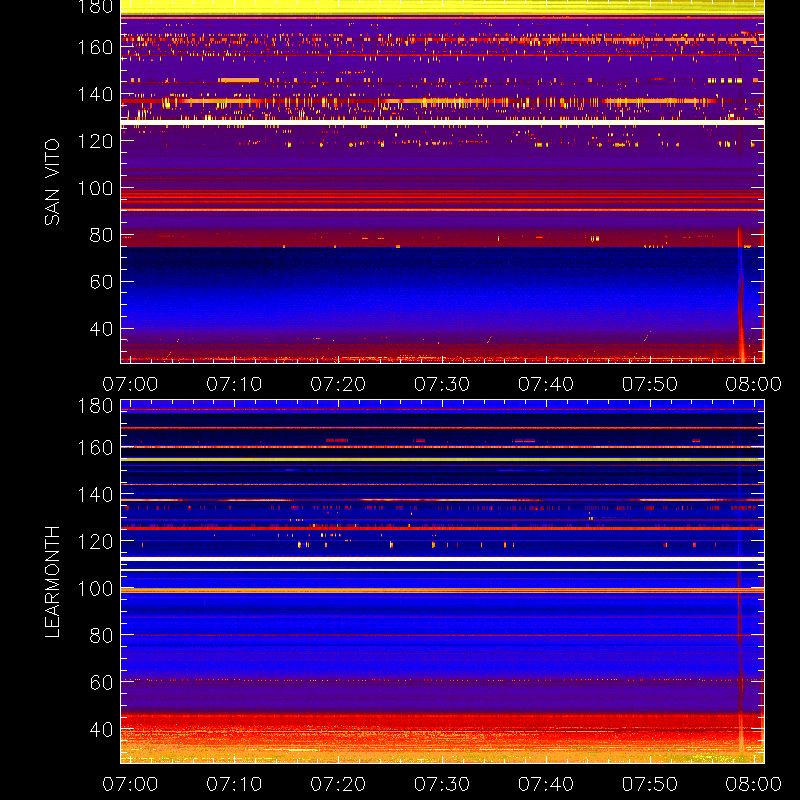Image resolution: width=800 pixels, height=800 pixels.
Task: Select 100 on the San Vito frequency axis
Action: (x=95, y=188)
